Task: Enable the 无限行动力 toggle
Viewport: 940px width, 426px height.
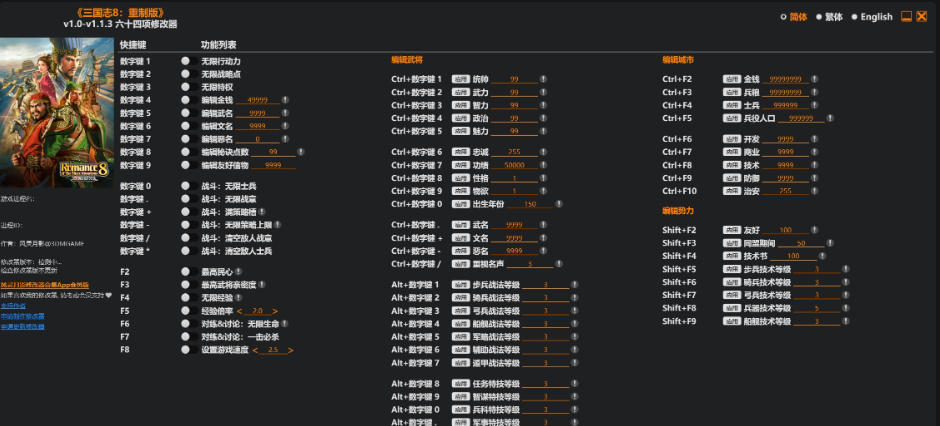Action: point(189,61)
